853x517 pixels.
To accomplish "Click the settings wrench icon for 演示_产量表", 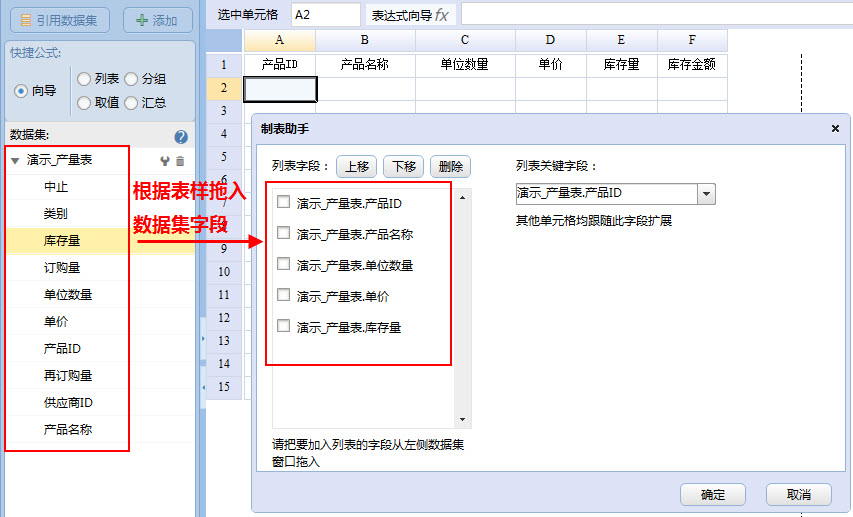I will click(165, 161).
